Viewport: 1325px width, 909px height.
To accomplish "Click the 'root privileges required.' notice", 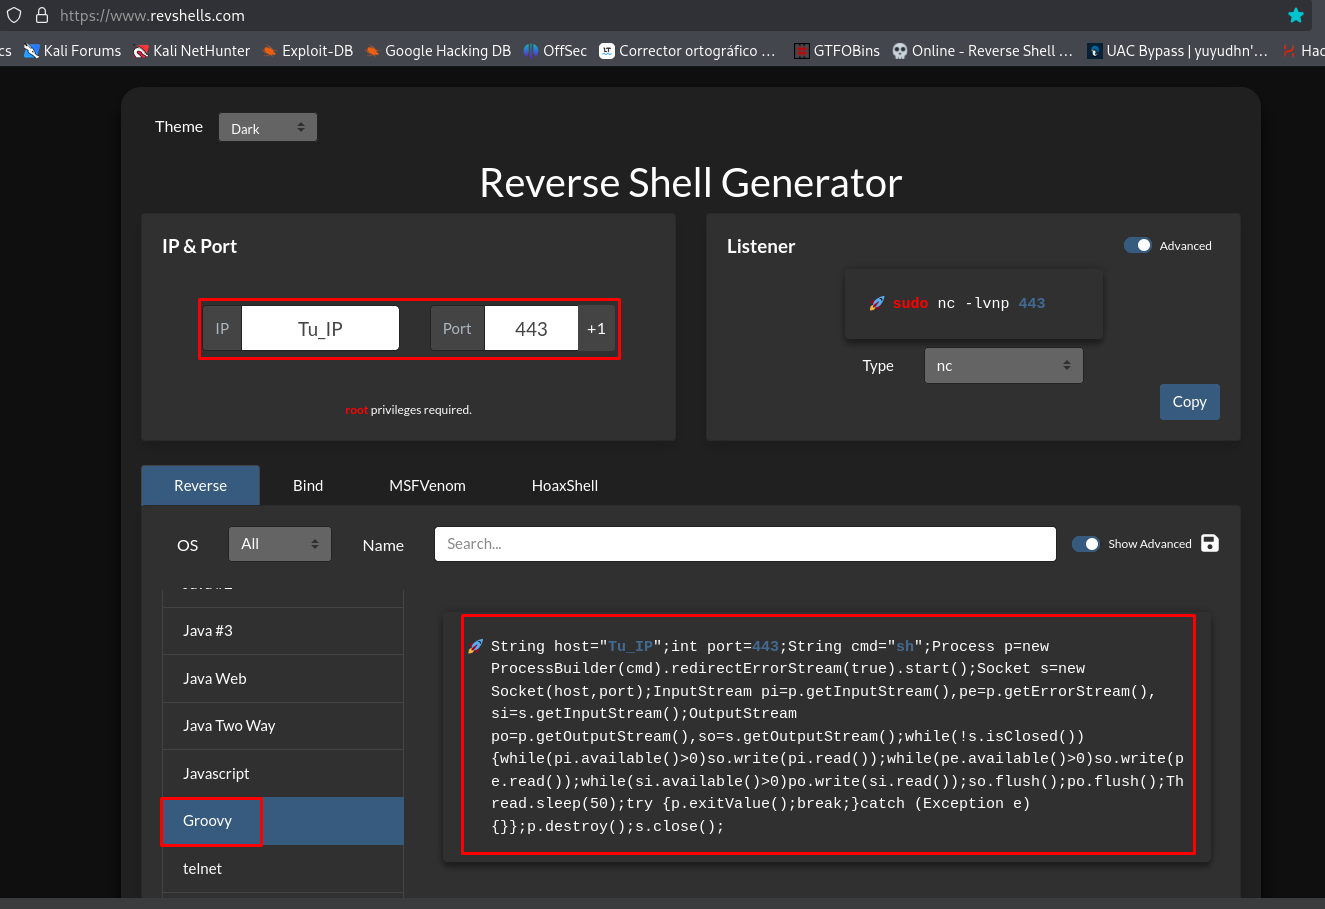I will point(408,410).
